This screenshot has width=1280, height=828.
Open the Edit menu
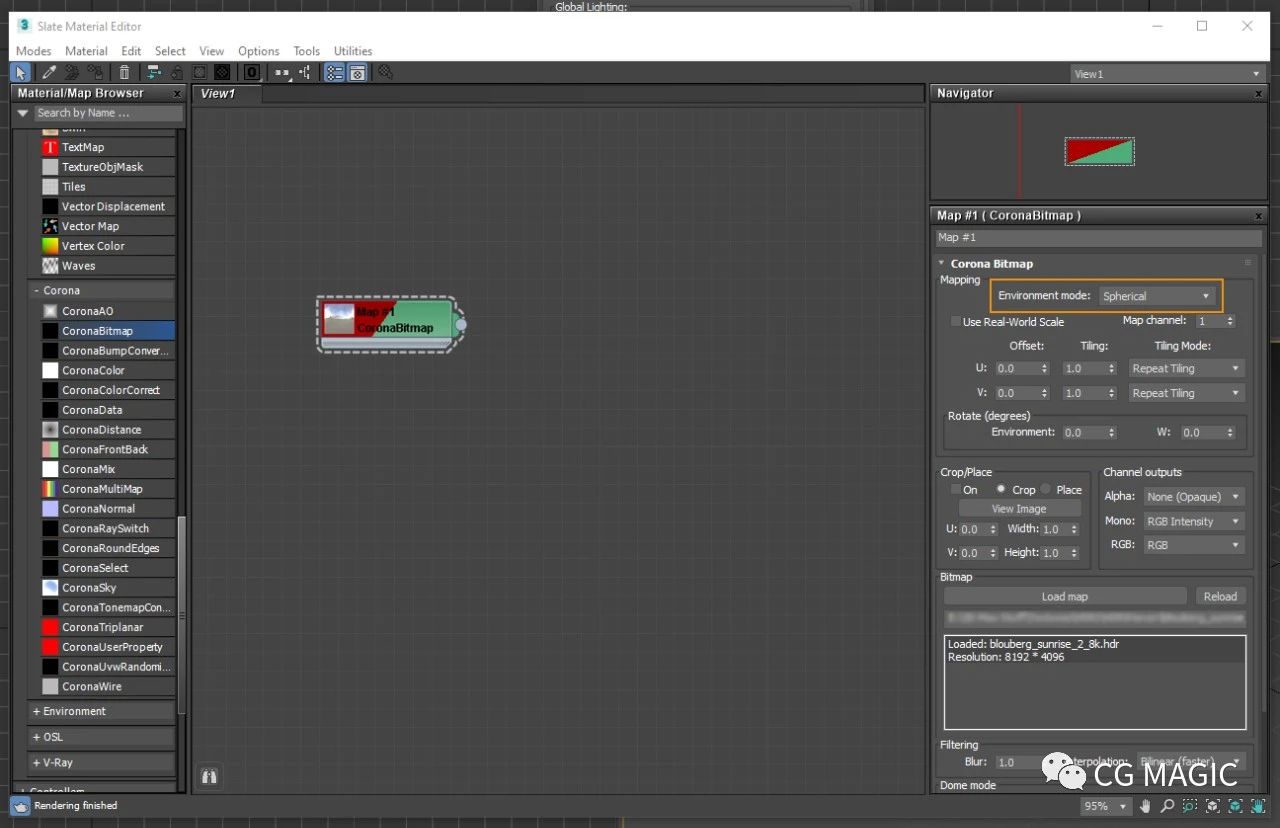pyautogui.click(x=131, y=51)
